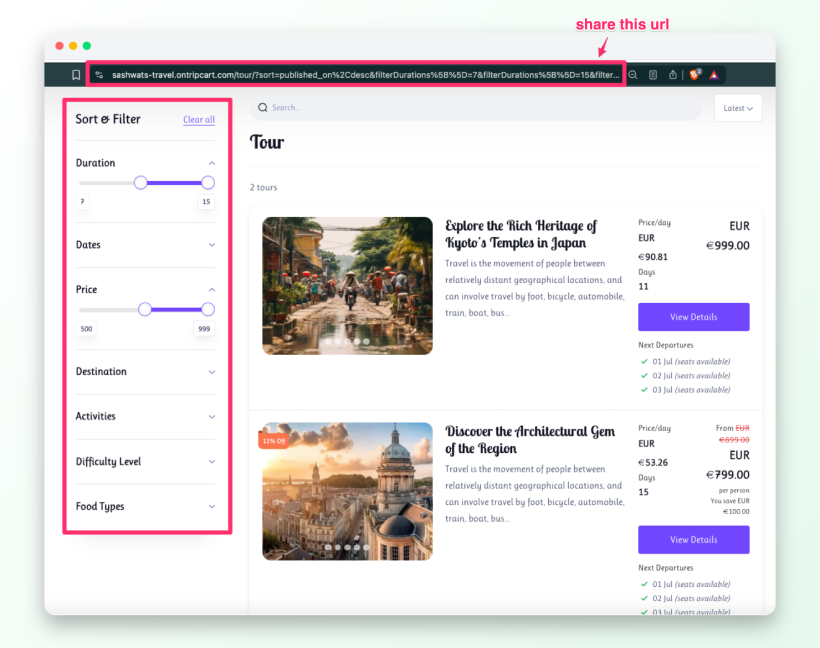820x648 pixels.
Task: Click the Price minimum value box 500
Action: click(86, 329)
